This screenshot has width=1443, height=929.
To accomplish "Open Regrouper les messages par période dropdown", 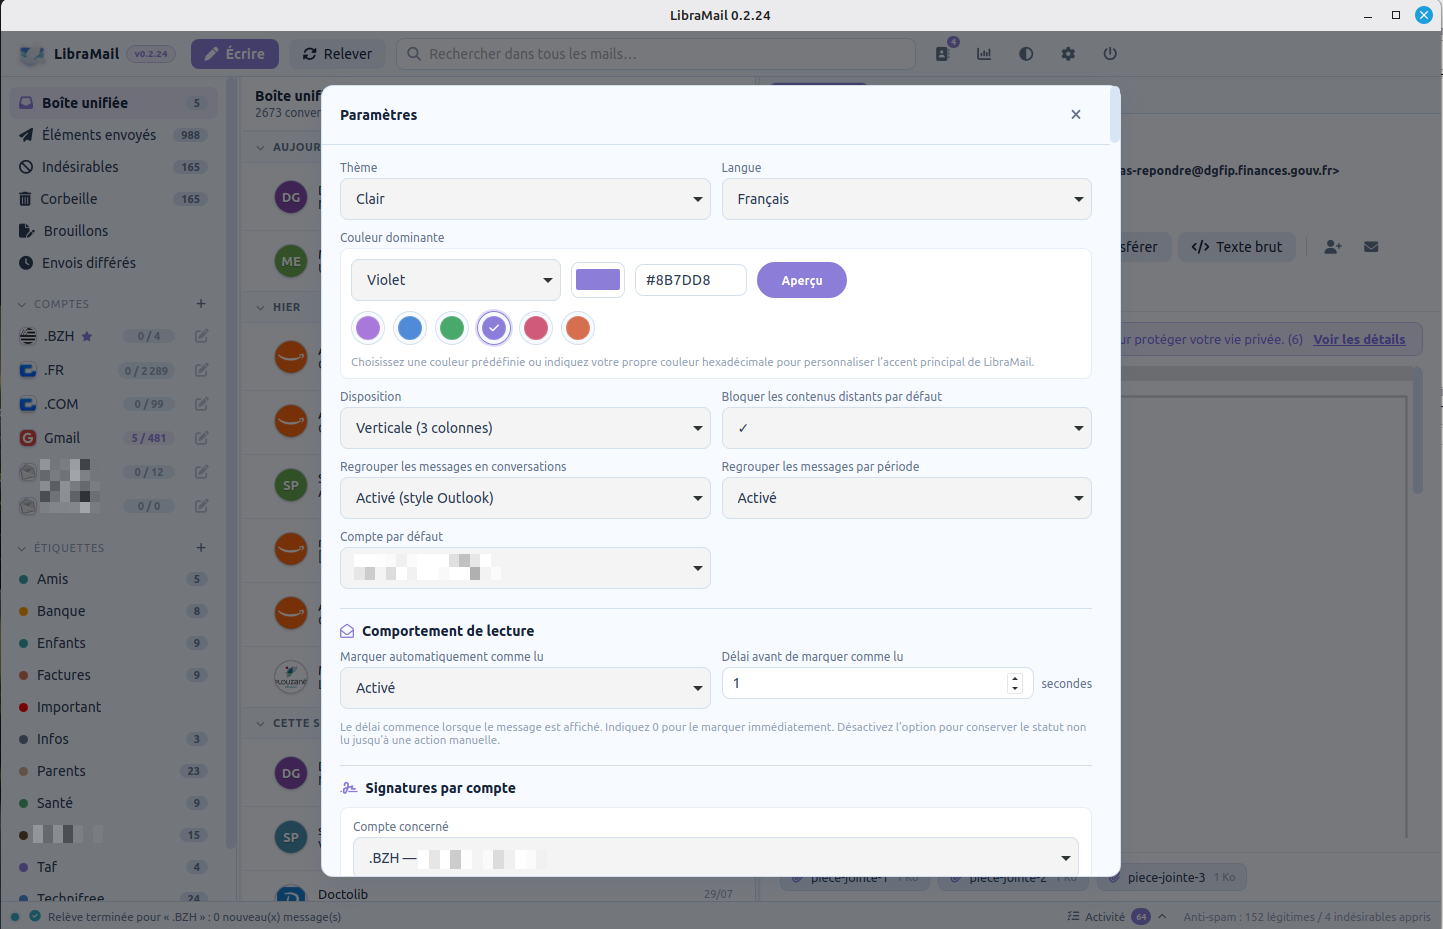I will click(907, 498).
